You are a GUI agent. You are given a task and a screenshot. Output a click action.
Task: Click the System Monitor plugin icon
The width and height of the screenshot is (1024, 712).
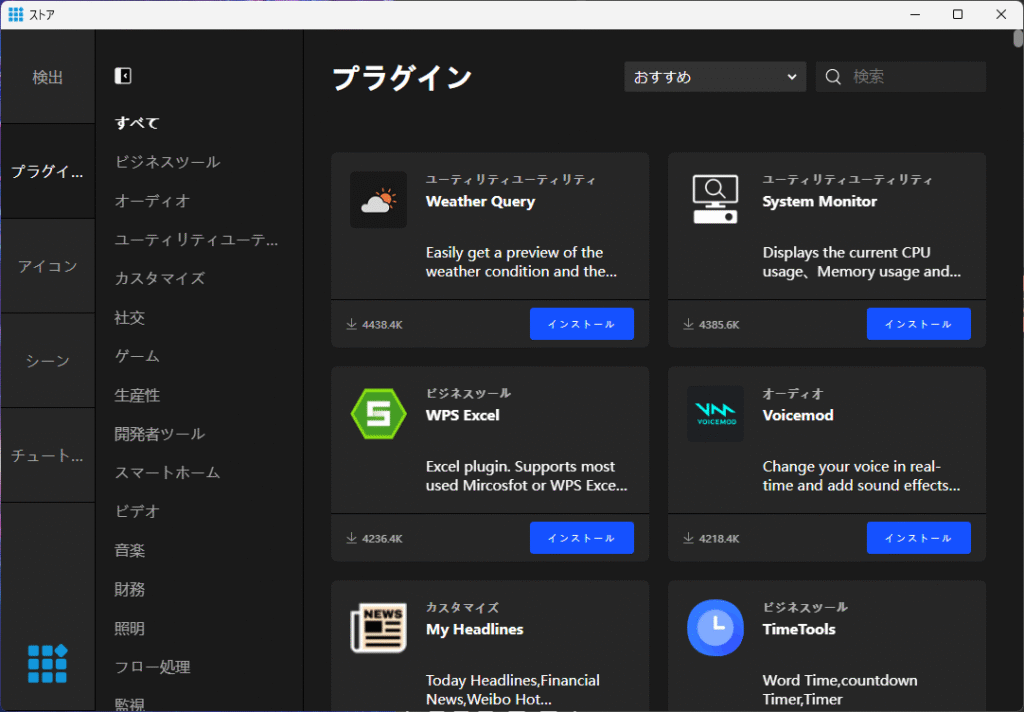pyautogui.click(x=715, y=200)
